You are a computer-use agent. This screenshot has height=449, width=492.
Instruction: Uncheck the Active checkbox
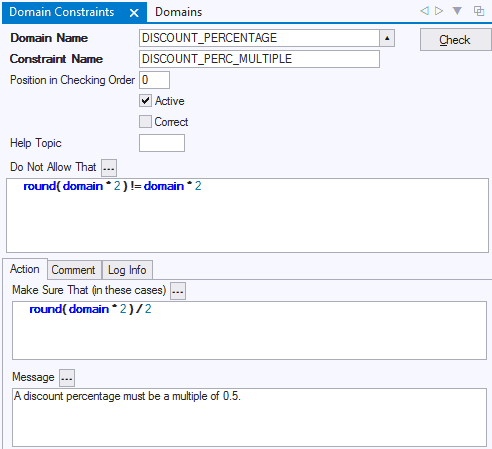tap(145, 101)
